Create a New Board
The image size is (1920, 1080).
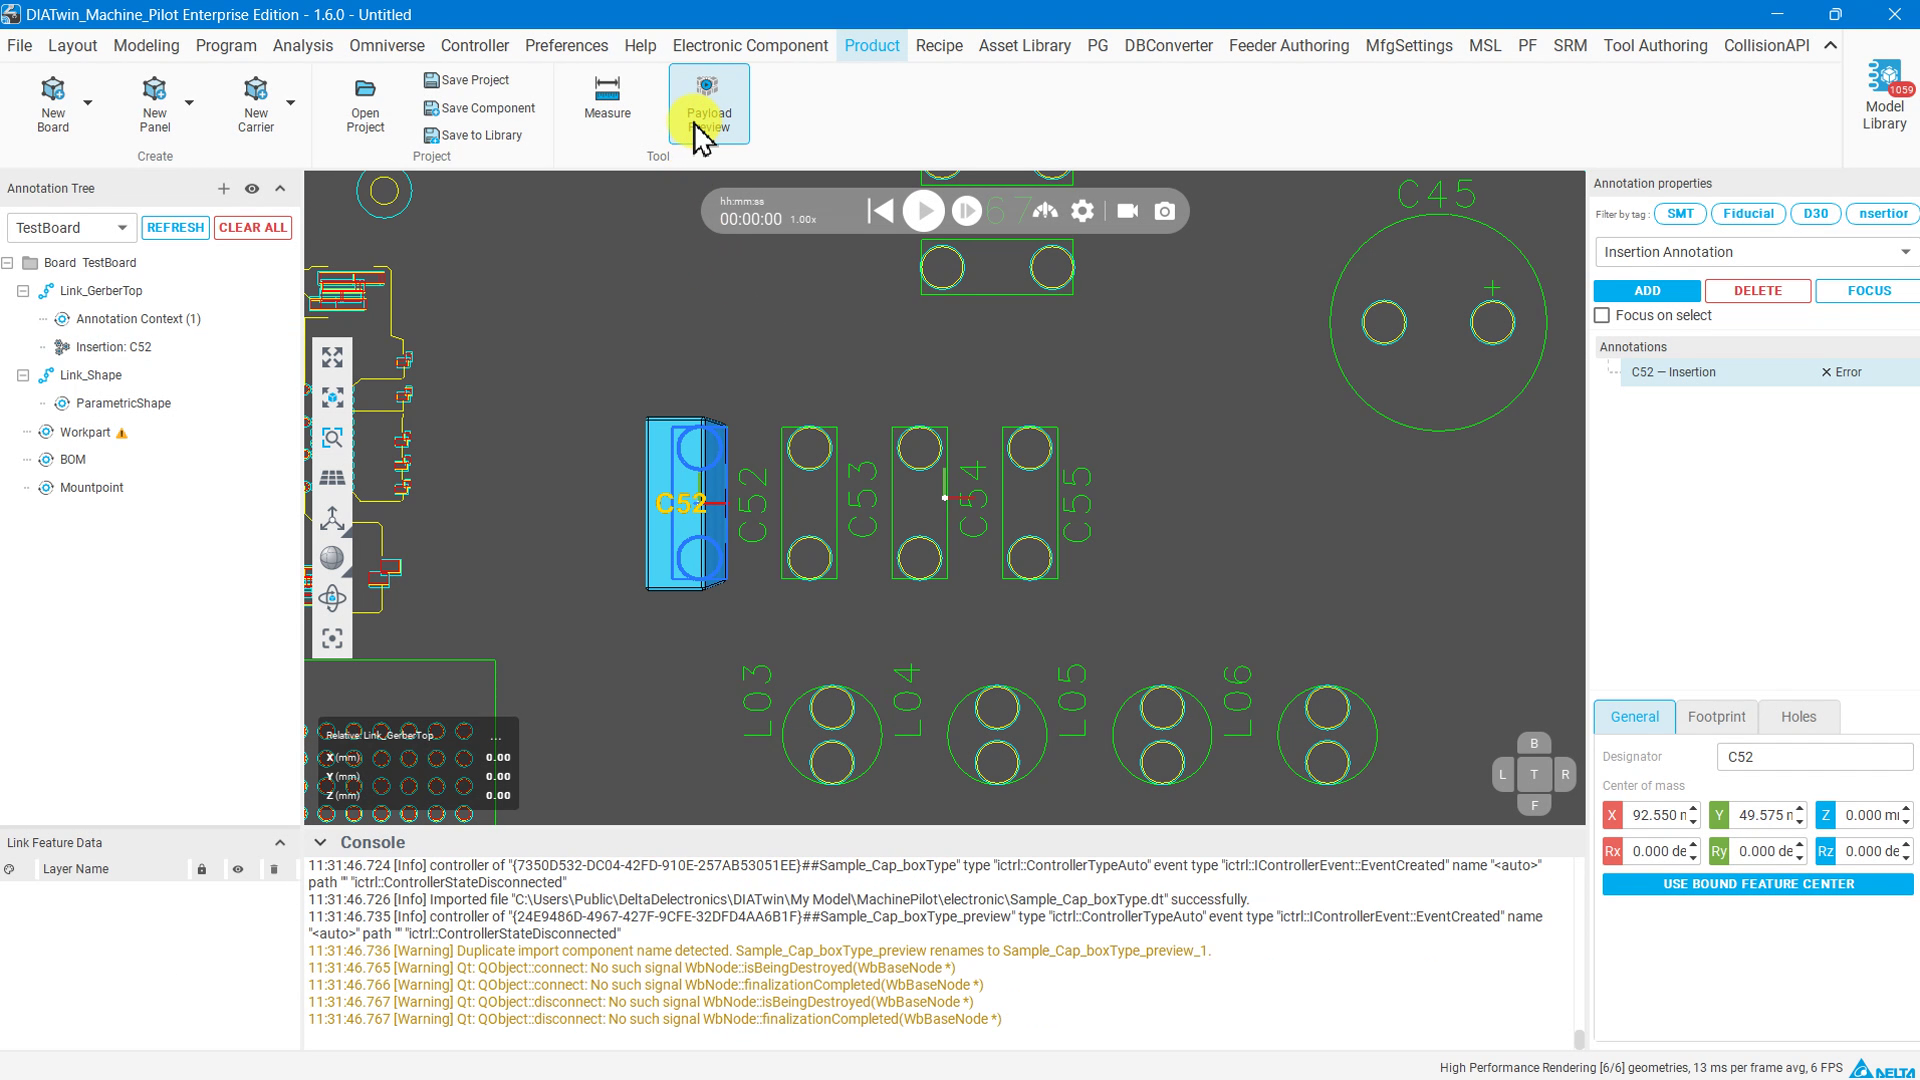53,103
